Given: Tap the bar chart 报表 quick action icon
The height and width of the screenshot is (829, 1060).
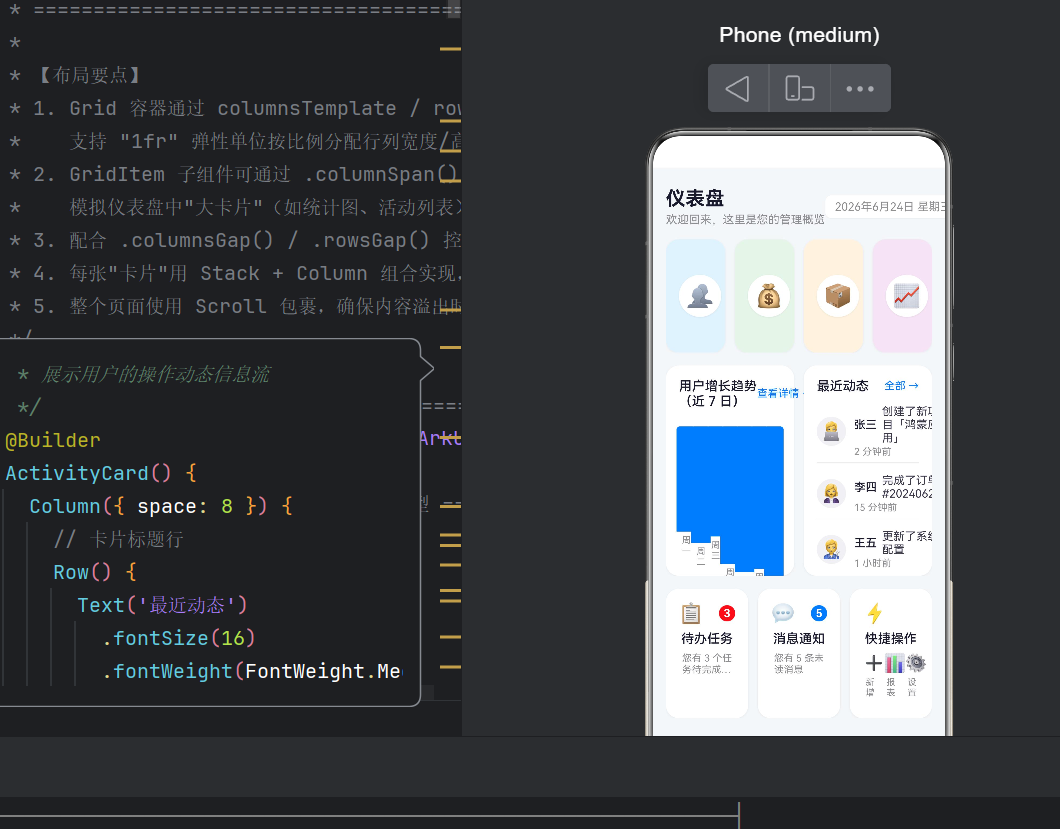Looking at the screenshot, I should (894, 663).
